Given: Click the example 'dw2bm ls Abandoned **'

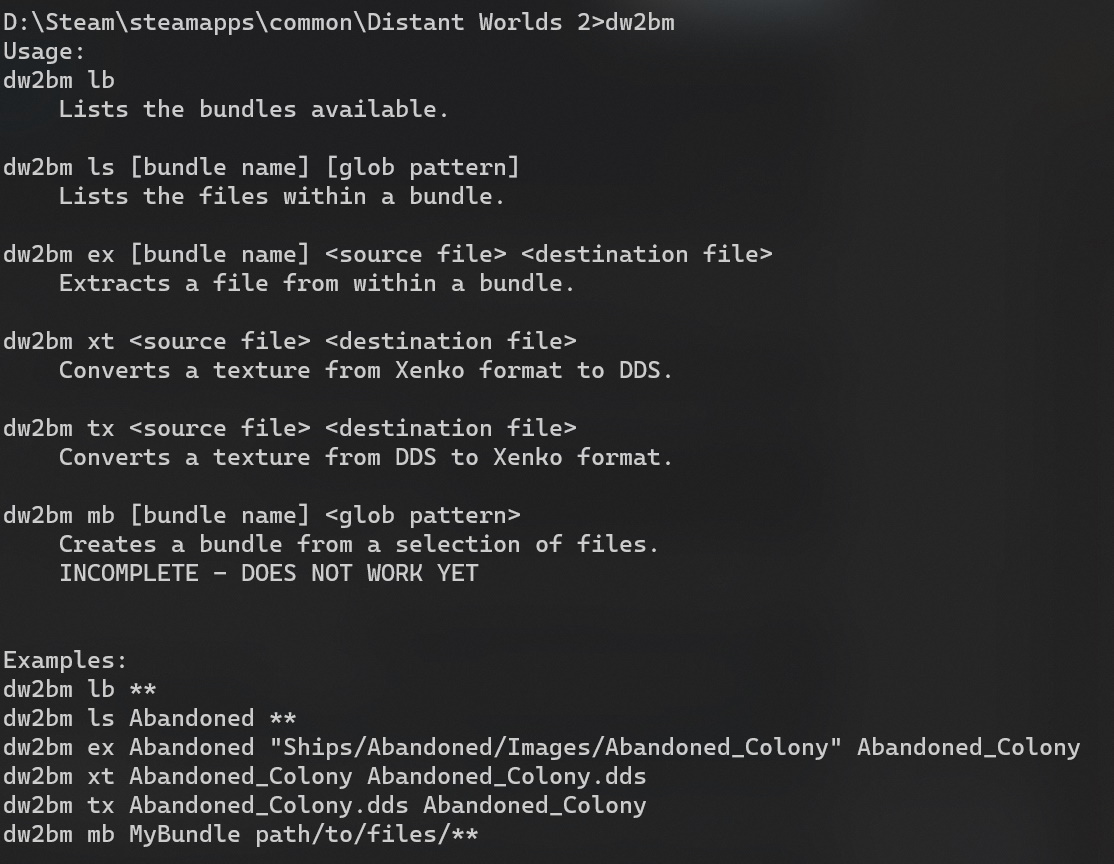Looking at the screenshot, I should pos(149,718).
